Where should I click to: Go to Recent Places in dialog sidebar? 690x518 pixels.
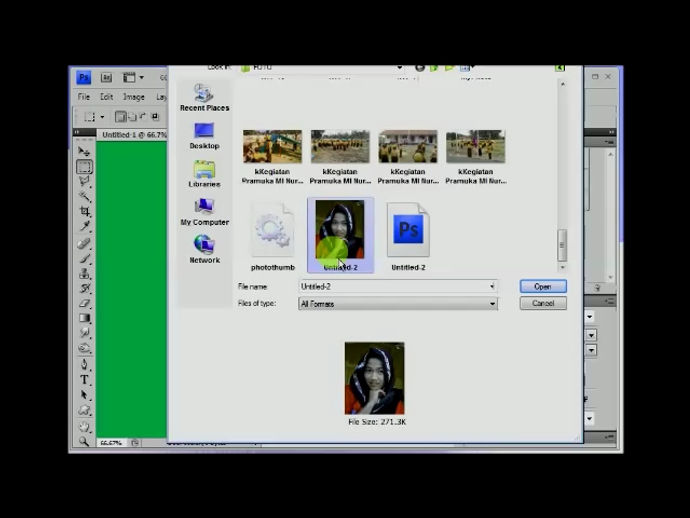tap(205, 97)
